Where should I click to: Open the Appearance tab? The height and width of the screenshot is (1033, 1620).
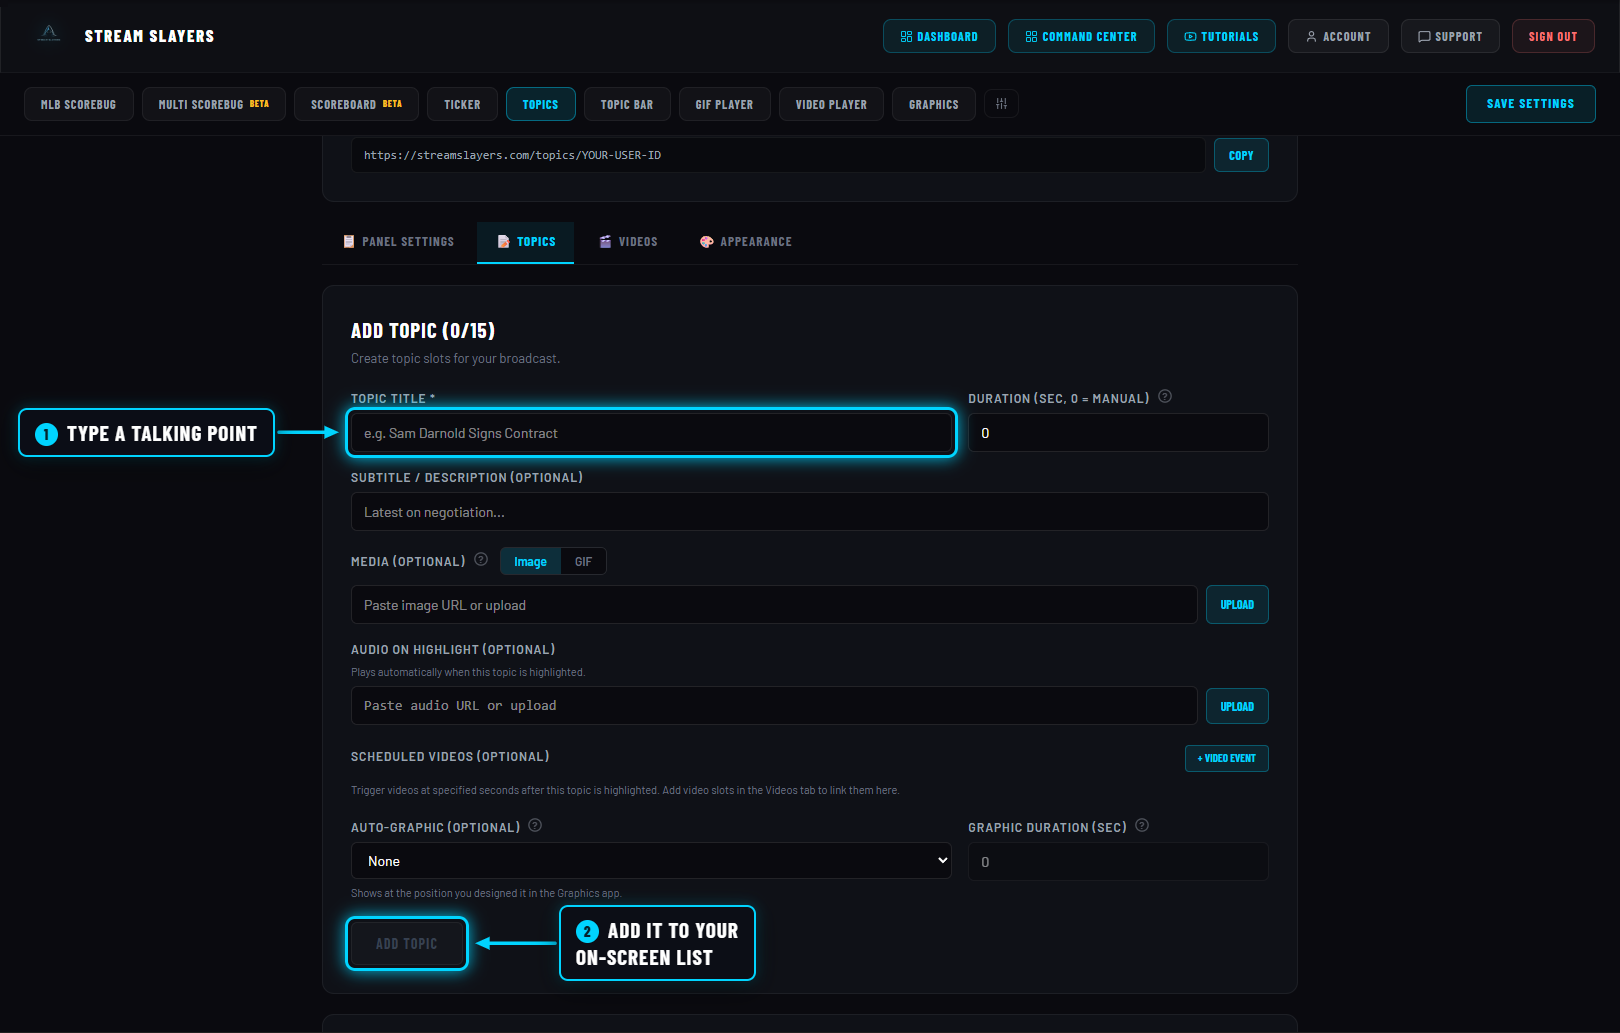[x=746, y=242]
